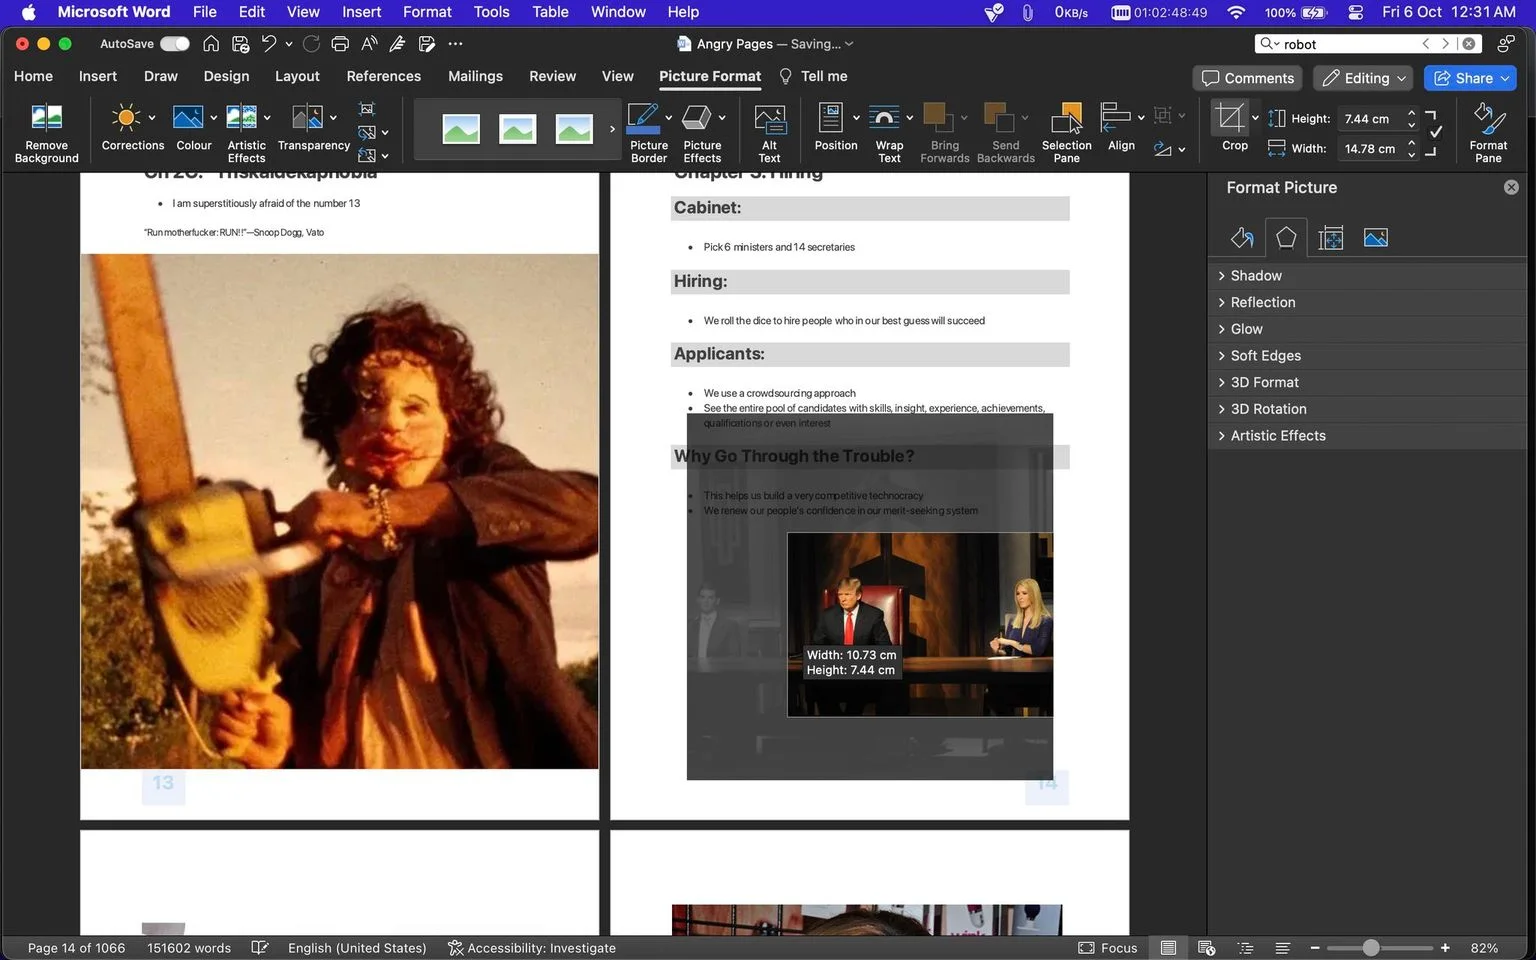The width and height of the screenshot is (1536, 960).
Task: Toggle the AutoSave switch
Action: click(x=174, y=44)
